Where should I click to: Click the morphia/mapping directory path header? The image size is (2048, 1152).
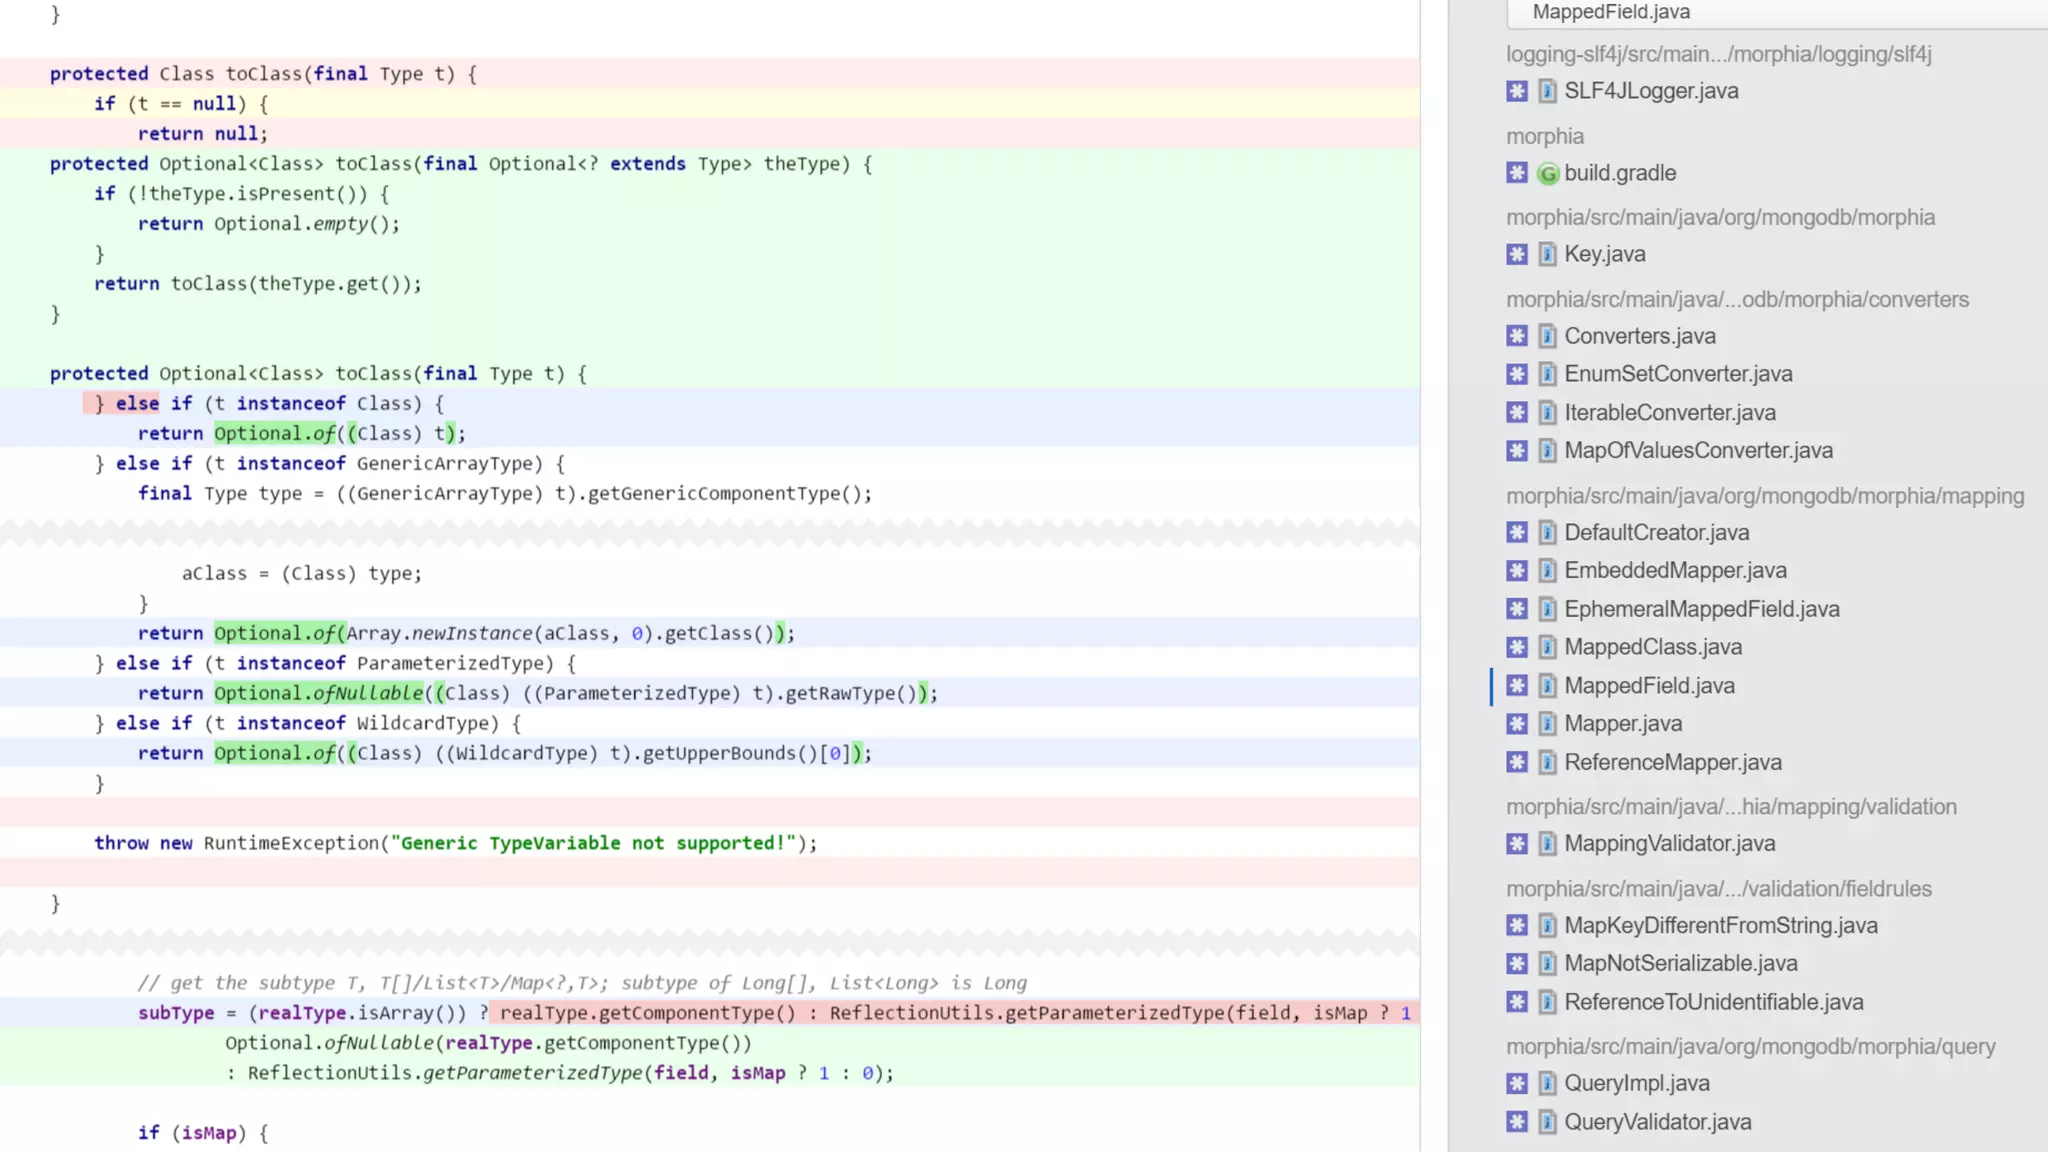[1764, 496]
